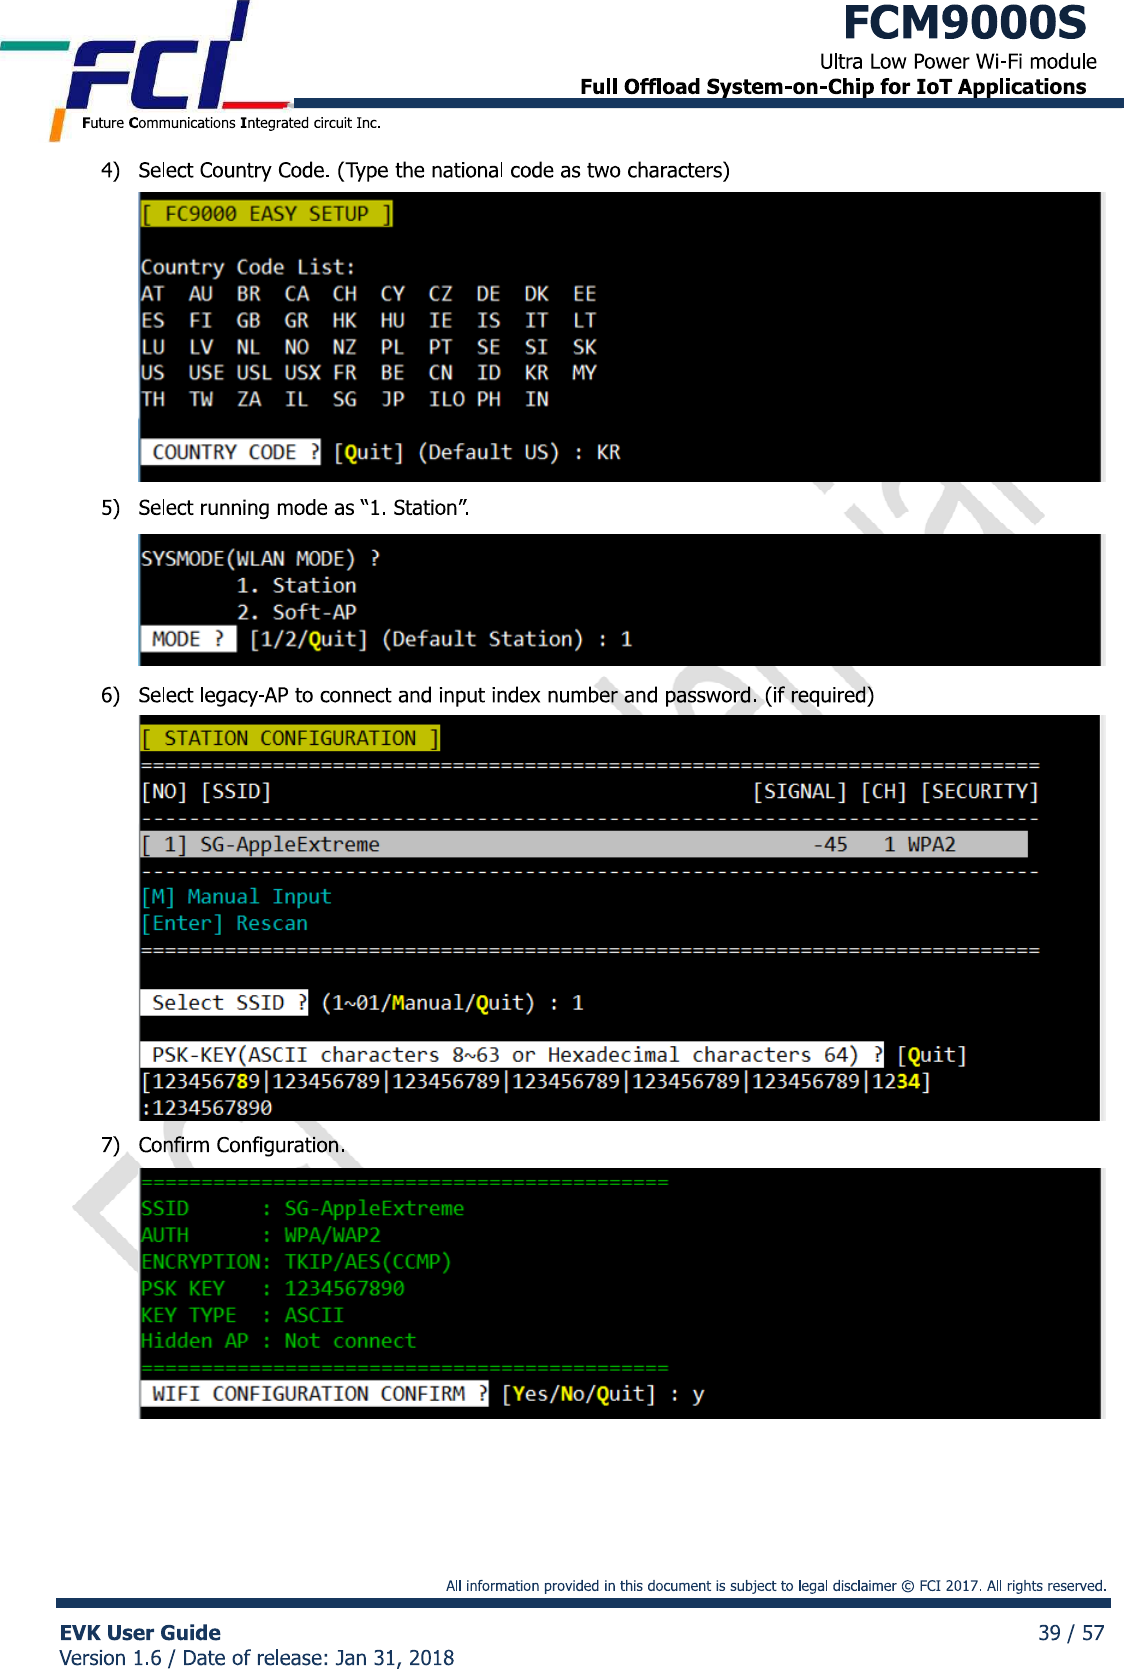Screen dimensions: 1124x1669
Task: Click the 'COUNTRY CODE ?' prompt label
Action: (x=231, y=452)
